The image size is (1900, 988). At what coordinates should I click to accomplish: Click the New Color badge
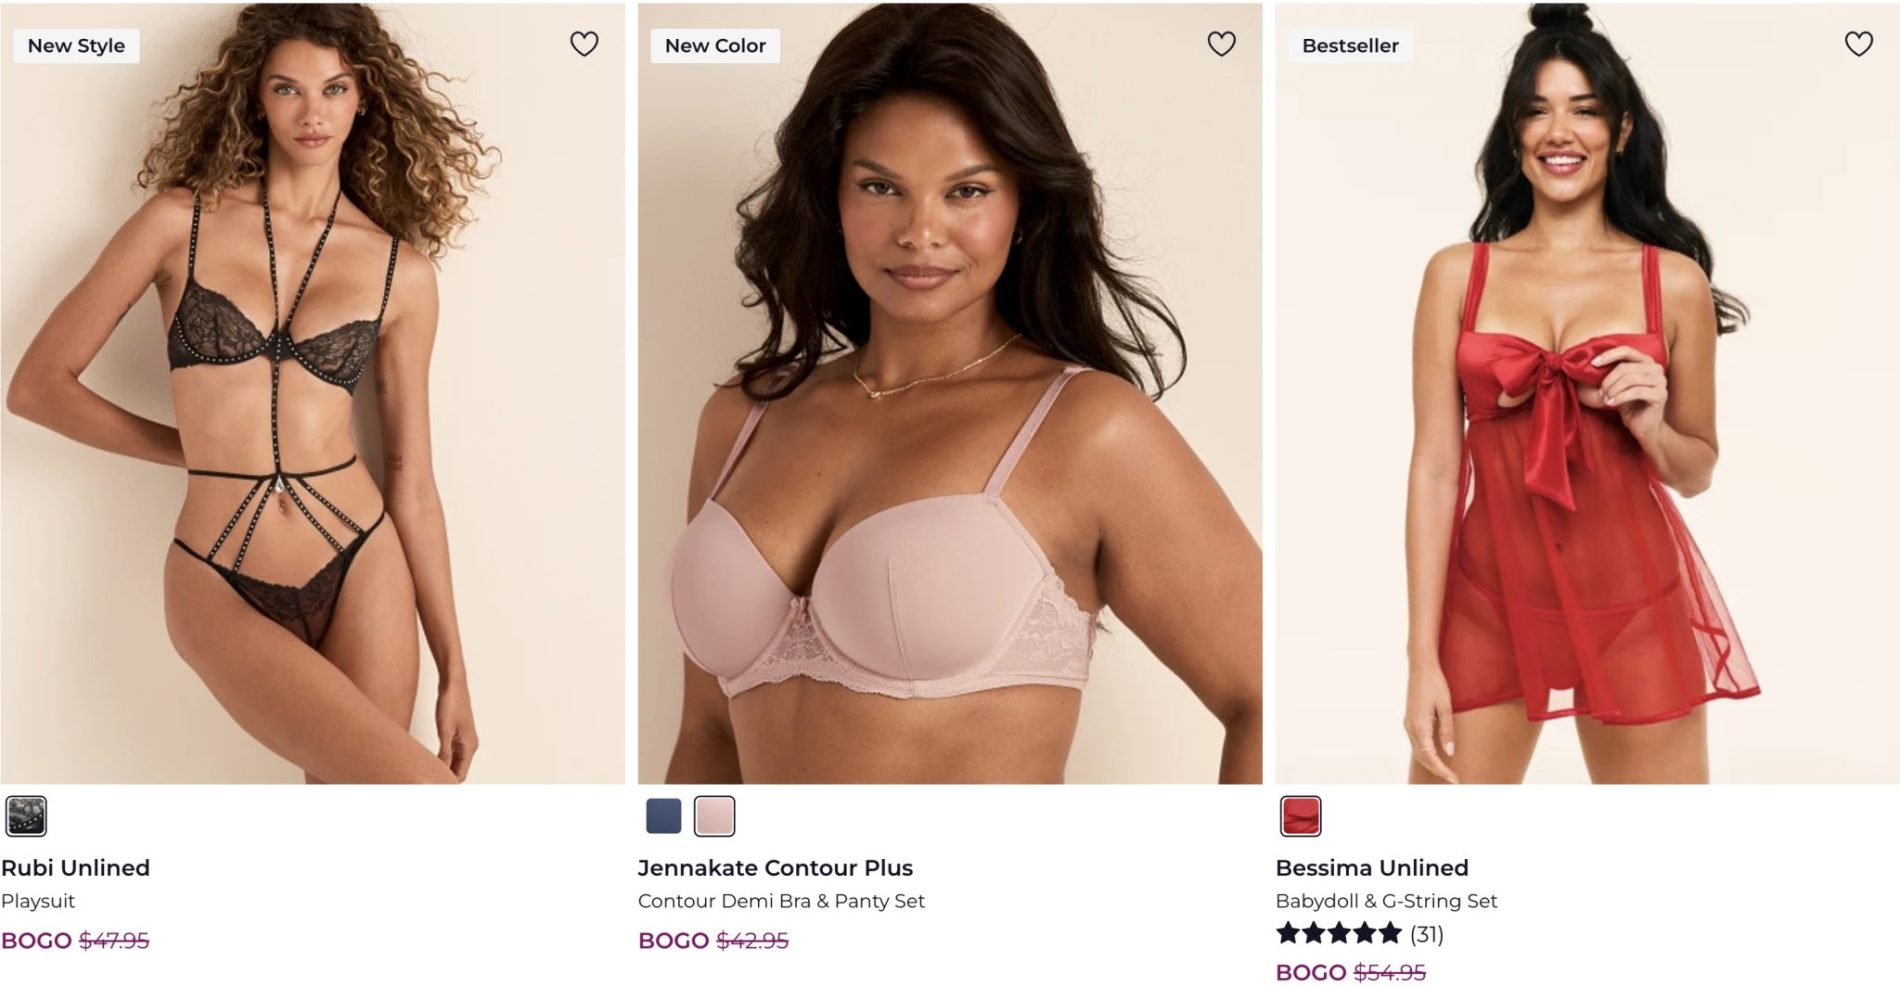[715, 46]
